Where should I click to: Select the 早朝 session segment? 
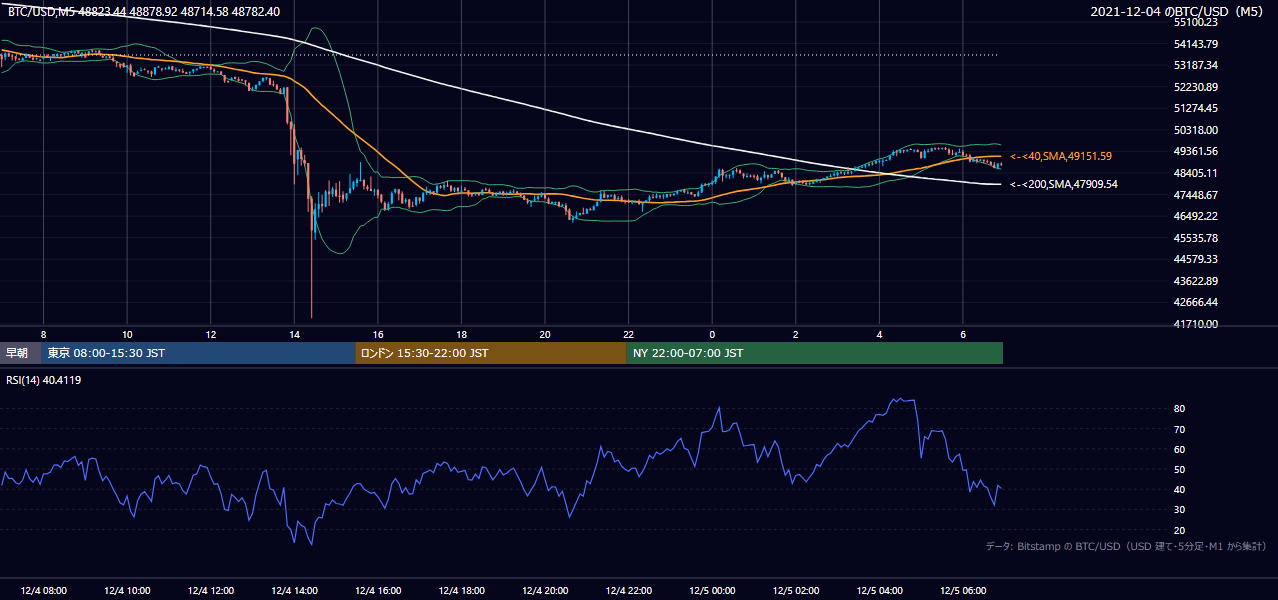(19, 353)
